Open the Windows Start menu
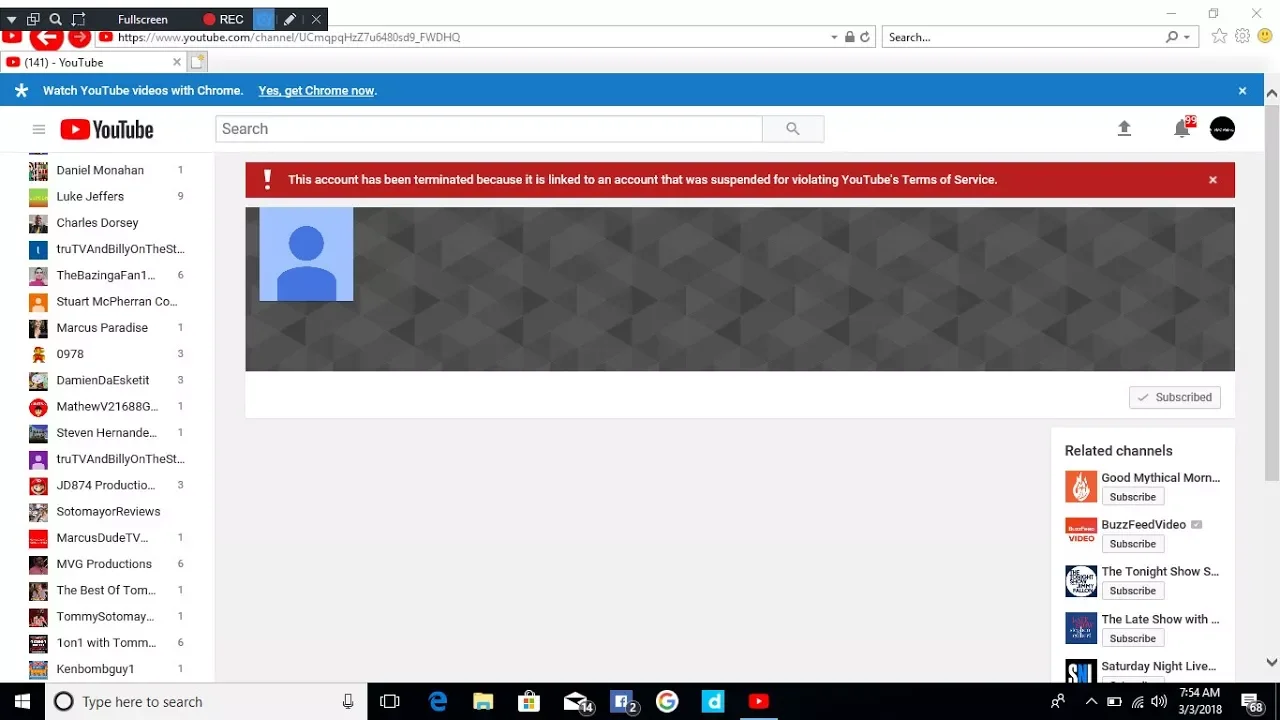The image size is (1280, 720). pos(23,701)
